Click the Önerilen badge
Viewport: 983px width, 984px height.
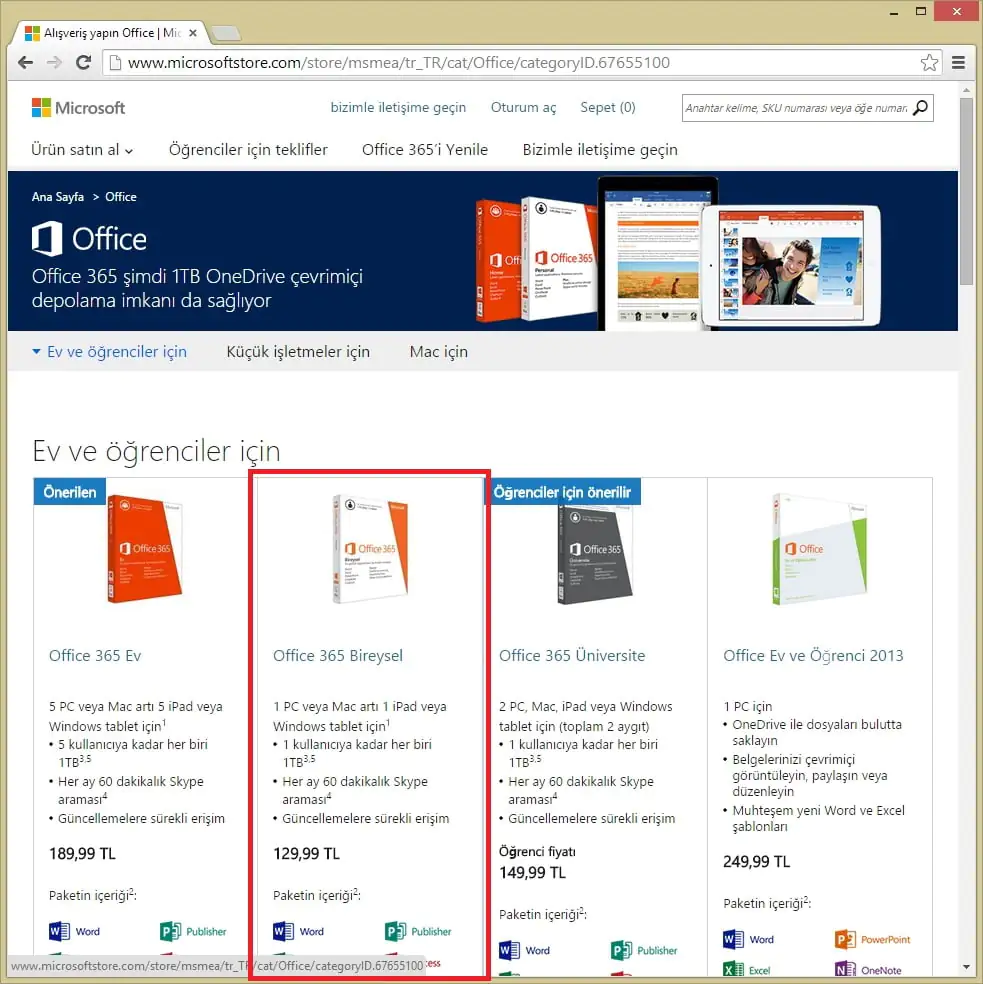(x=70, y=492)
